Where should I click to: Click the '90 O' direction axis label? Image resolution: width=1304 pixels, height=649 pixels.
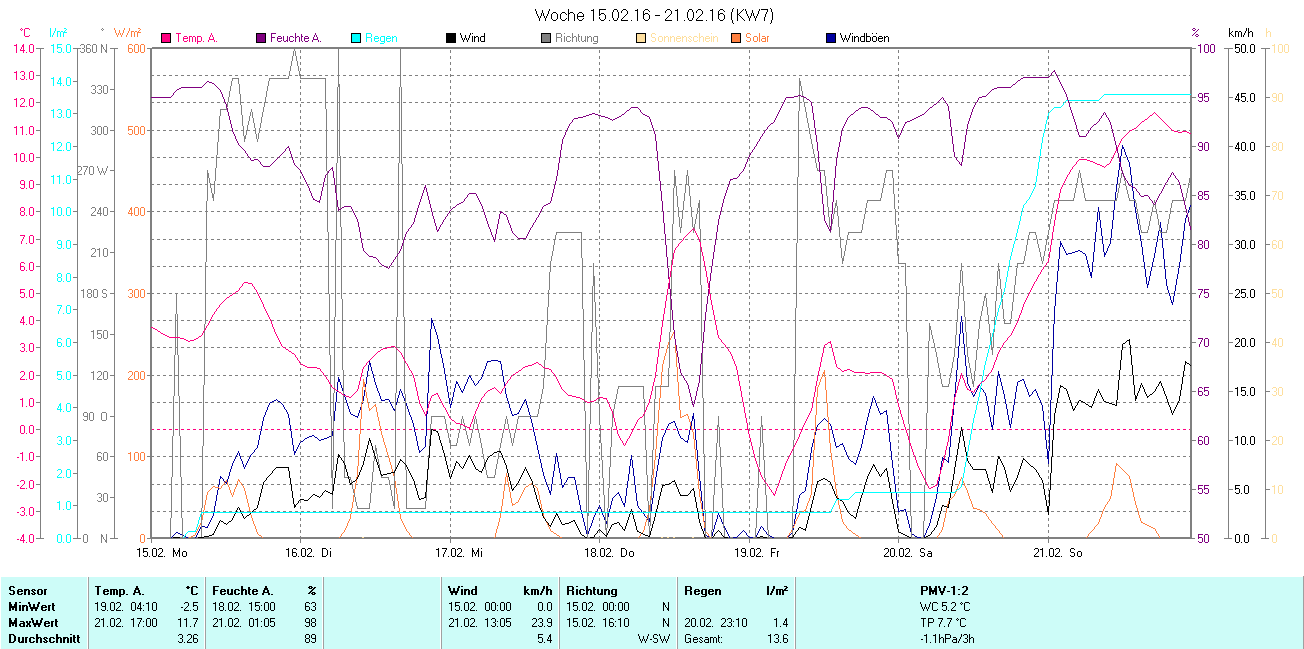97,416
